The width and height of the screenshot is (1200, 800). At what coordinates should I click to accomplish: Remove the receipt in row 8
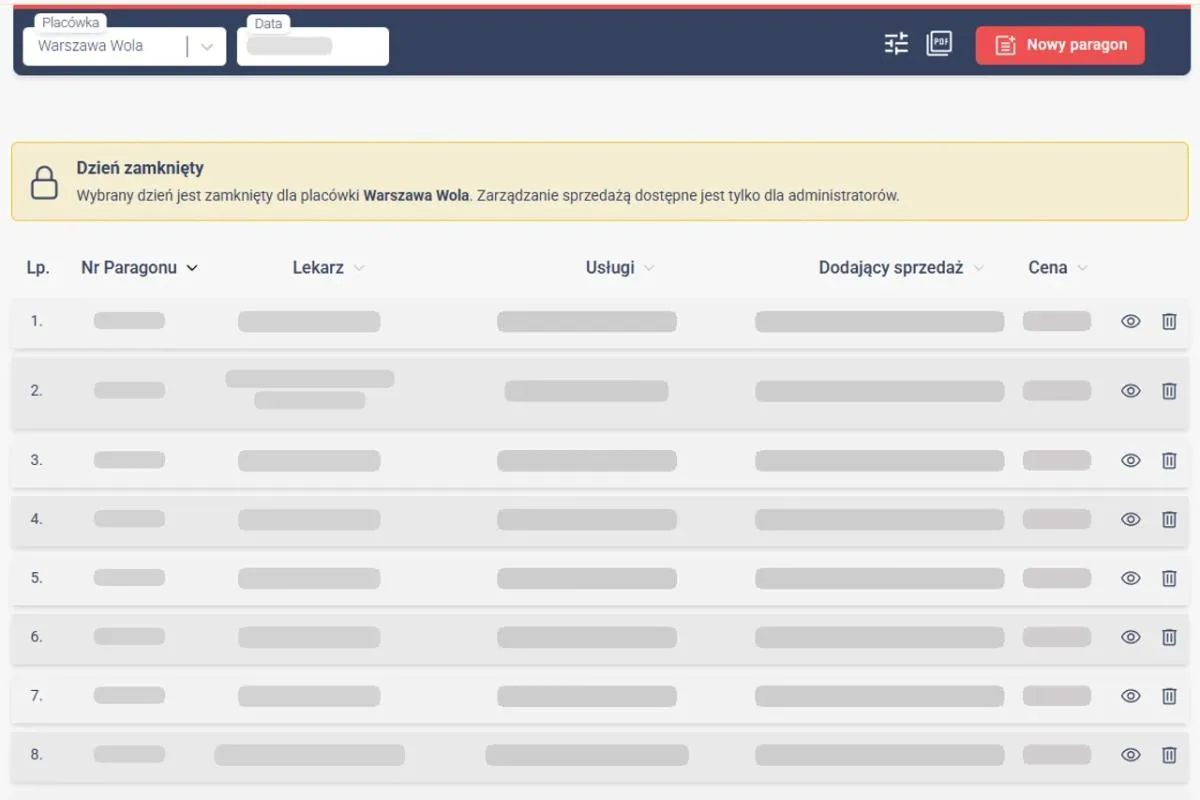1169,755
